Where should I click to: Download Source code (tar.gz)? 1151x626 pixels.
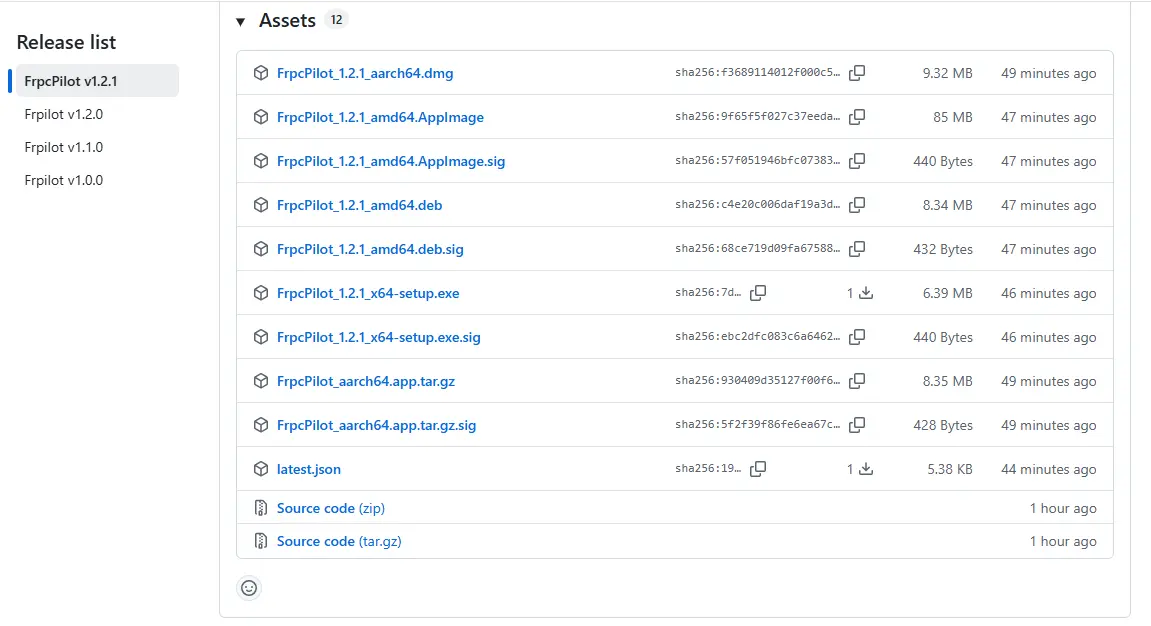[x=339, y=541]
